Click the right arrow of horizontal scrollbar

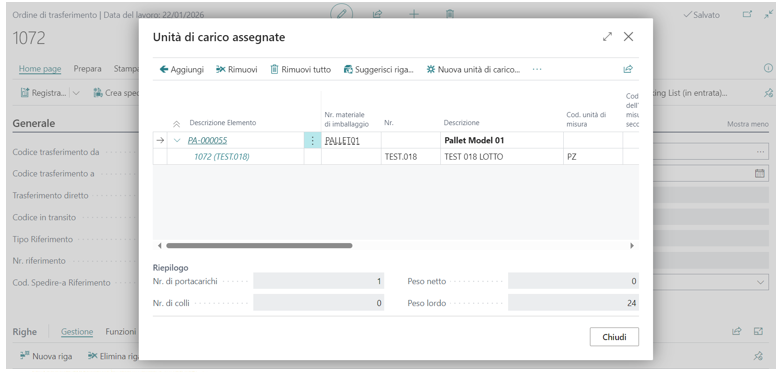[x=632, y=246]
